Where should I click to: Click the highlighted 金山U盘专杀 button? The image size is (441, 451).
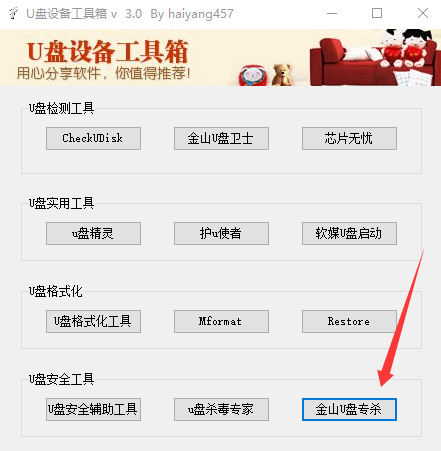pyautogui.click(x=349, y=409)
